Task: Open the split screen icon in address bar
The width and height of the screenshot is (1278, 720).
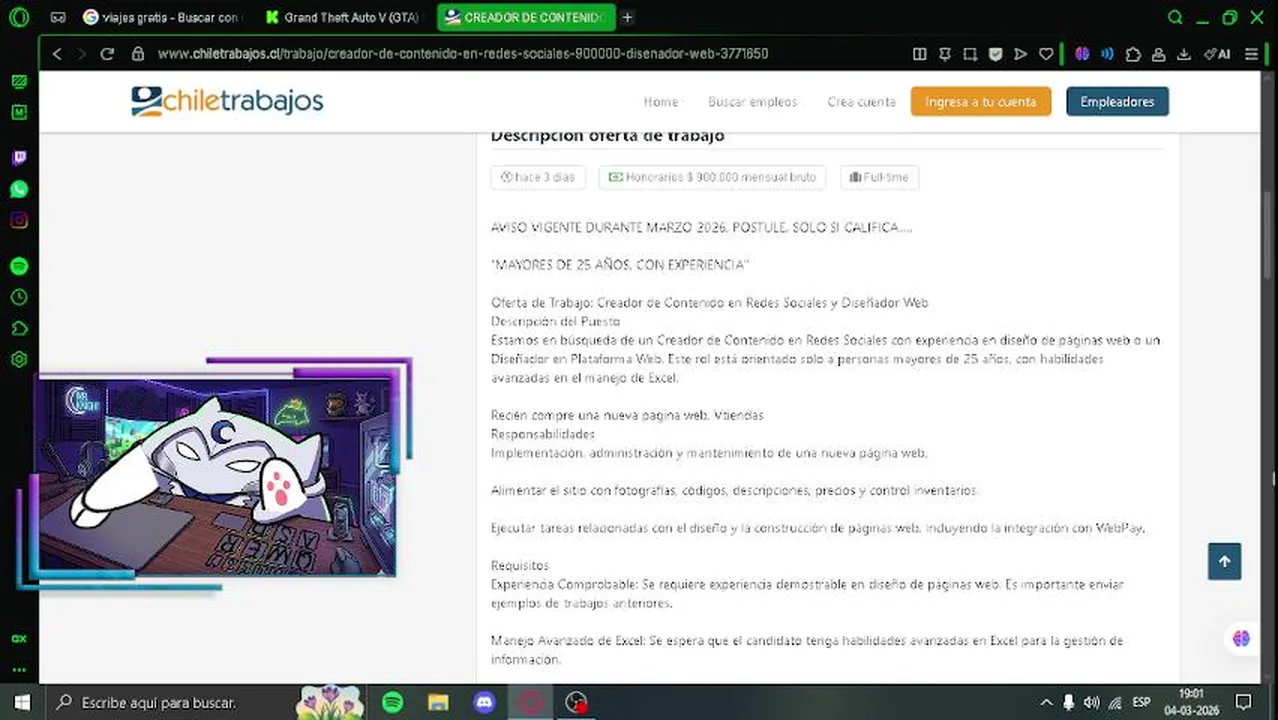Action: (x=920, y=54)
